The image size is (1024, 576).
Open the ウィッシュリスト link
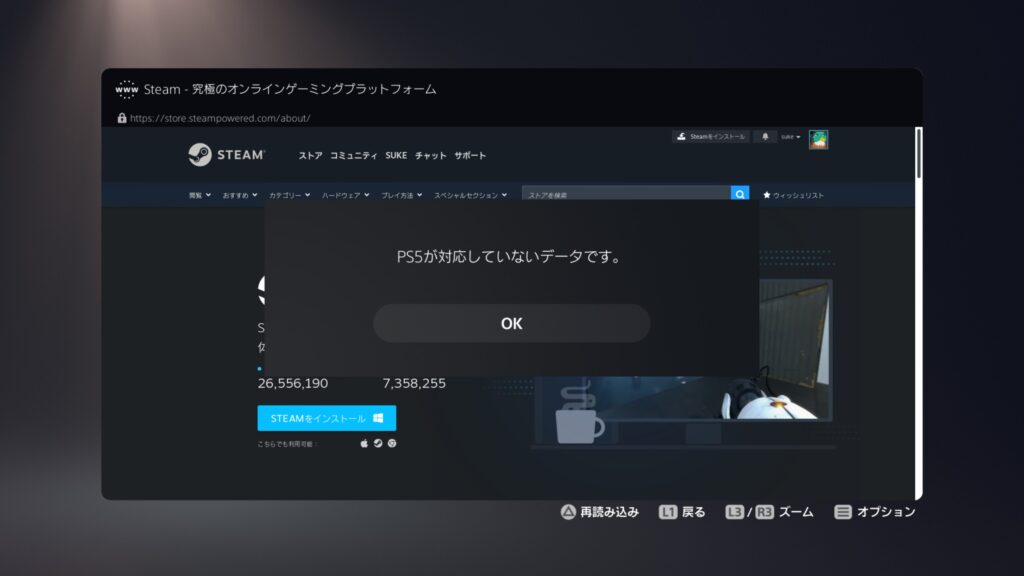(x=793, y=195)
